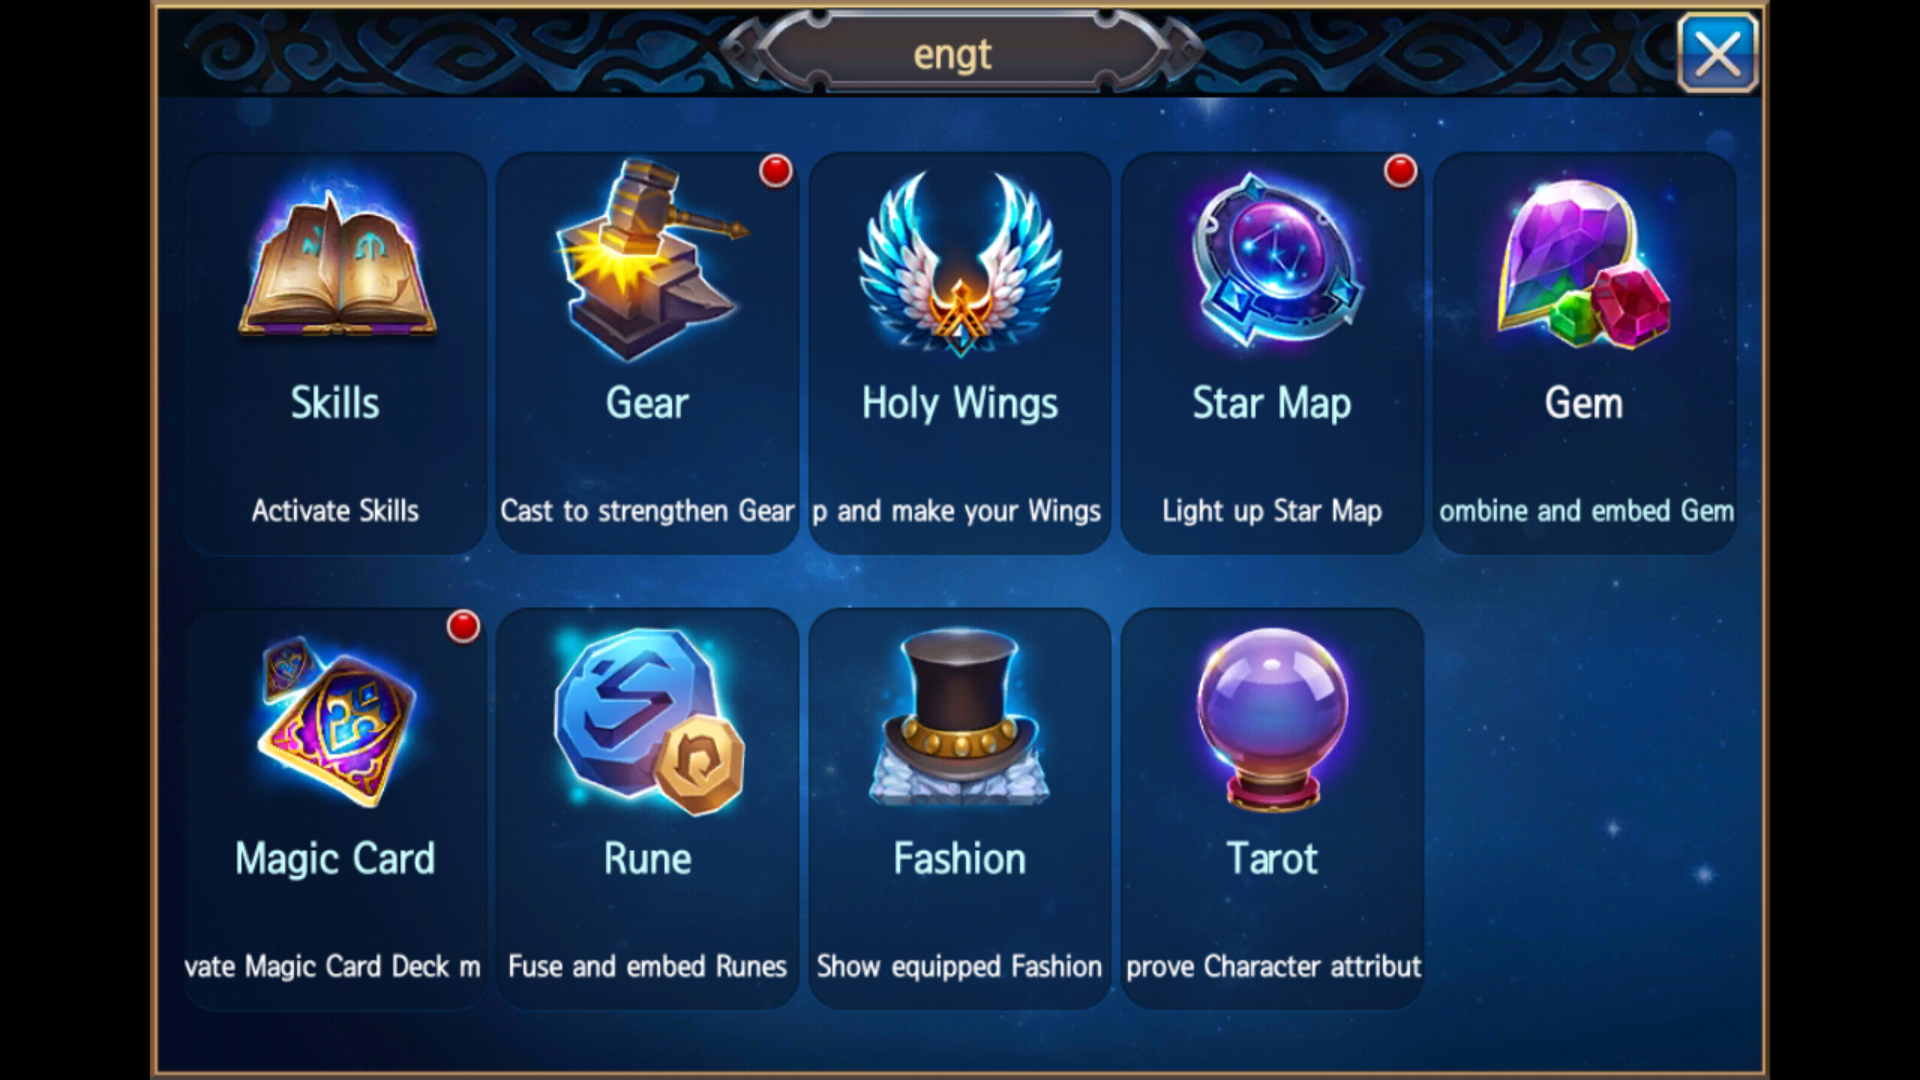Viewport: 1920px width, 1080px height.
Task: Open the Skills spellbook icon
Action: [x=336, y=262]
